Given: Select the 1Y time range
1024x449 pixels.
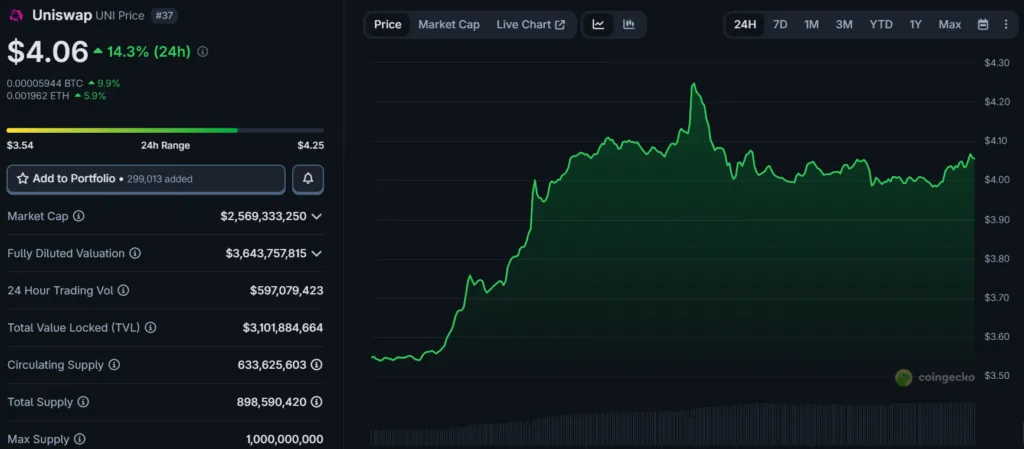Looking at the screenshot, I should pos(916,25).
